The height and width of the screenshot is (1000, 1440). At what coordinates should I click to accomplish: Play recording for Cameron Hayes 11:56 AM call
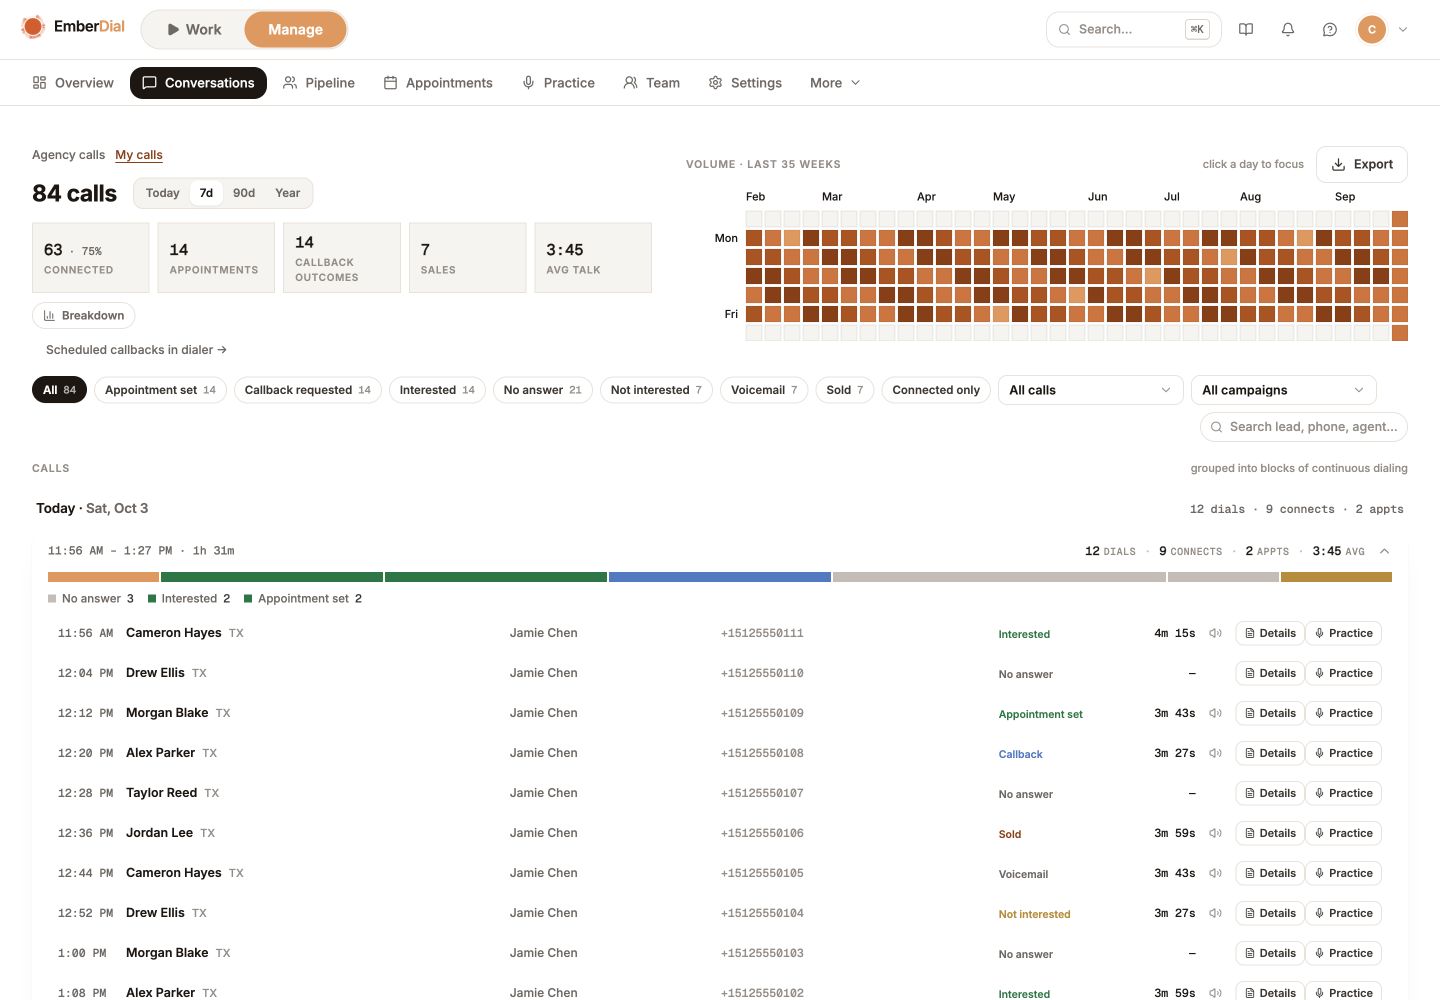tap(1215, 633)
